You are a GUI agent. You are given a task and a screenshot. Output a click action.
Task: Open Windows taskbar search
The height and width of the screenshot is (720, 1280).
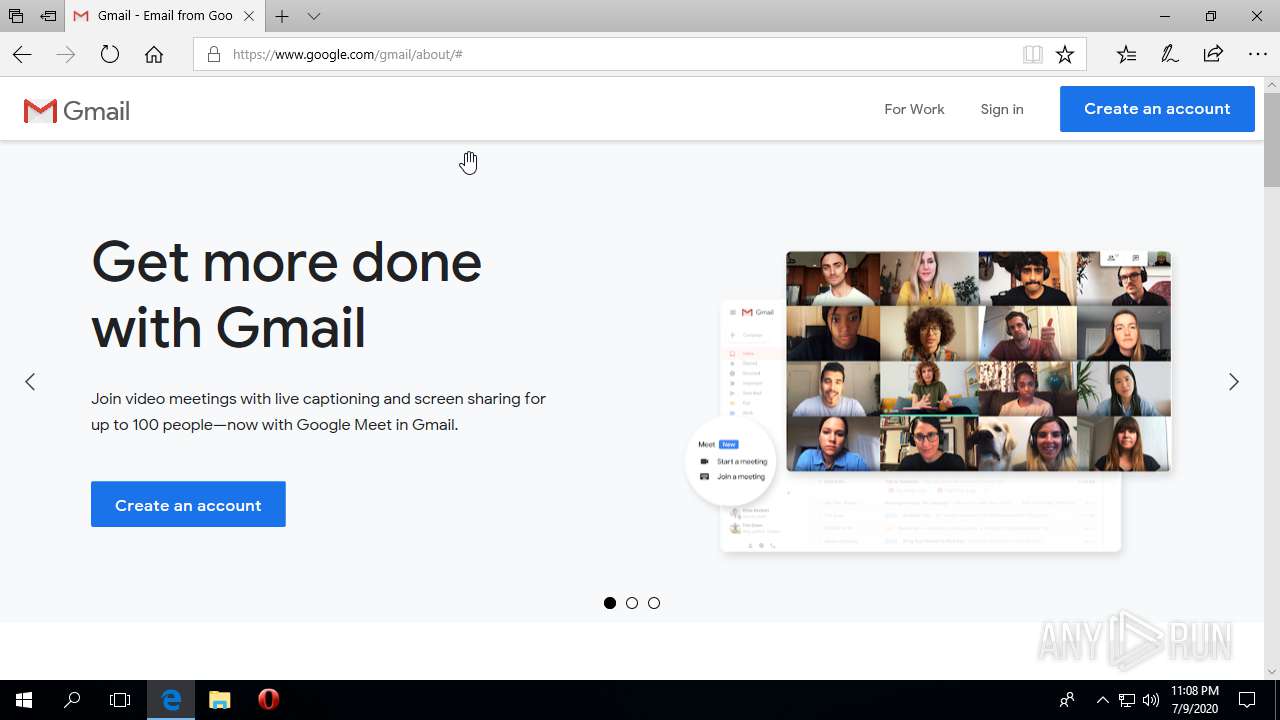click(x=72, y=700)
